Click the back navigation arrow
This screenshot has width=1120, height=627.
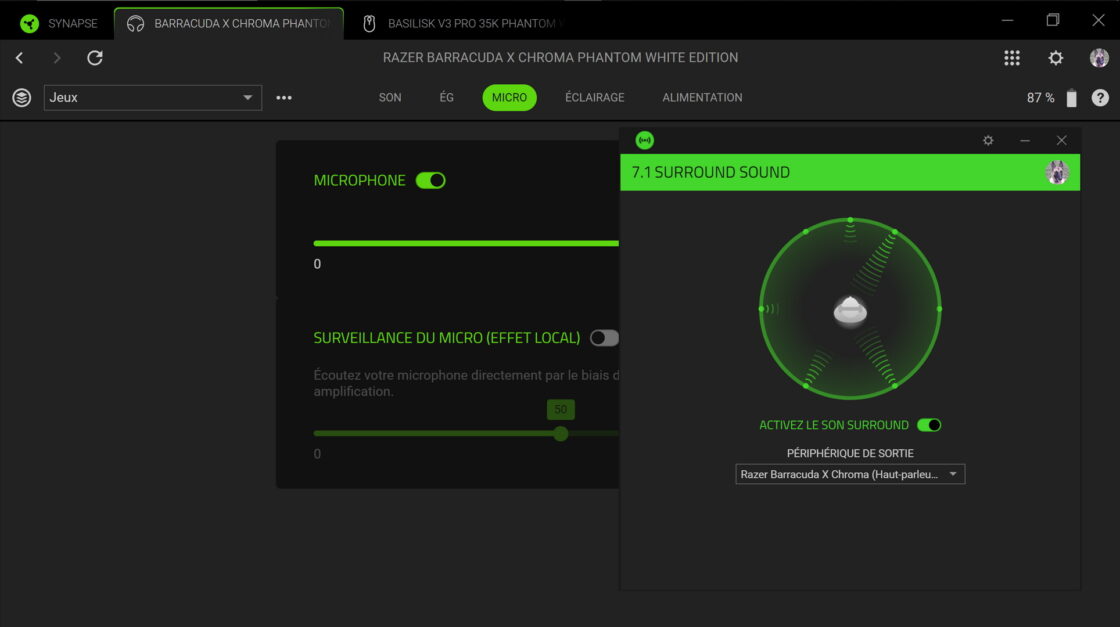(19, 58)
